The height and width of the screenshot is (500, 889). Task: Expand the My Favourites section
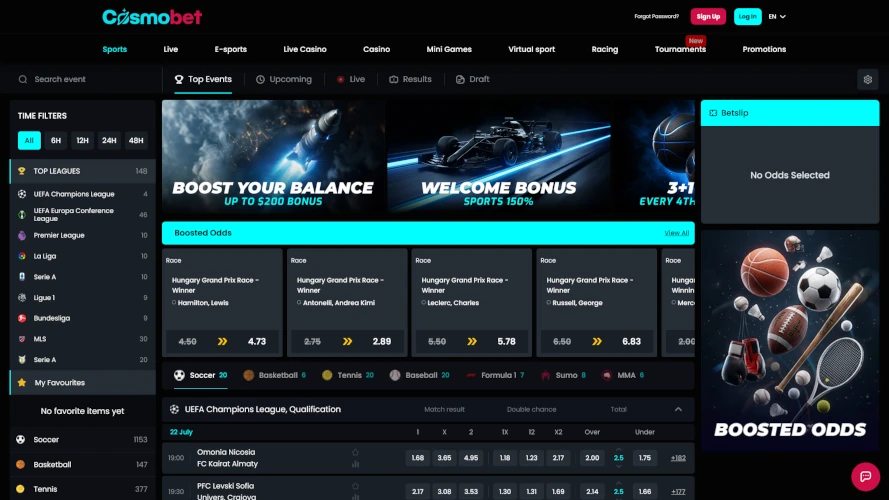(x=83, y=383)
